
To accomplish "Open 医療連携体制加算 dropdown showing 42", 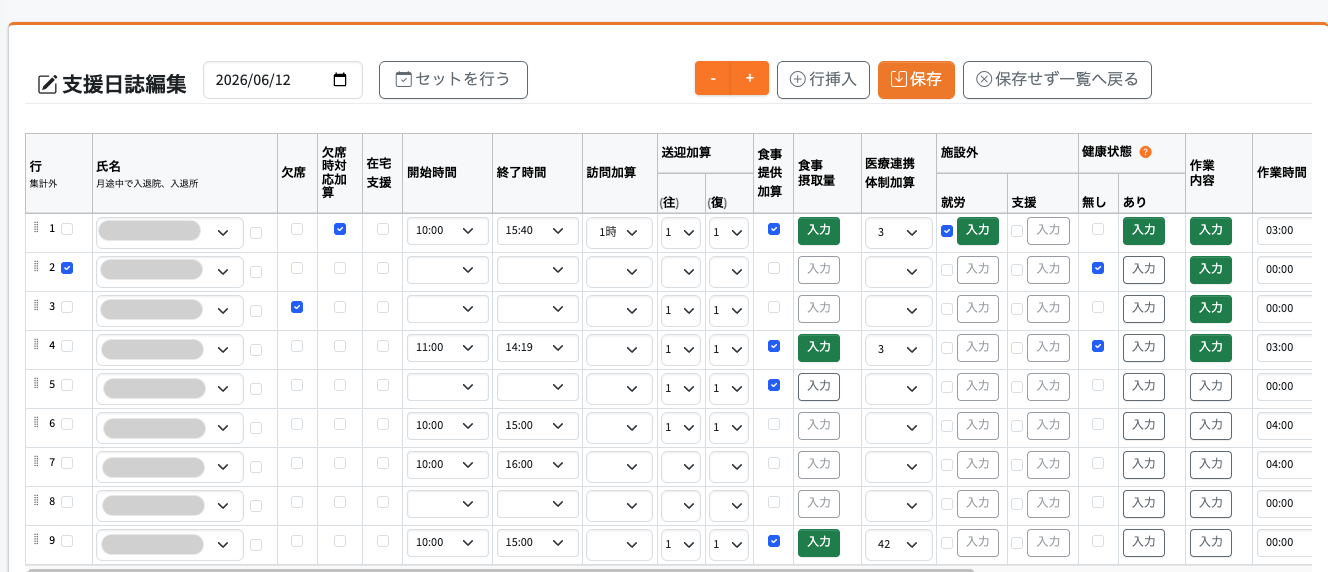I will click(x=898, y=544).
